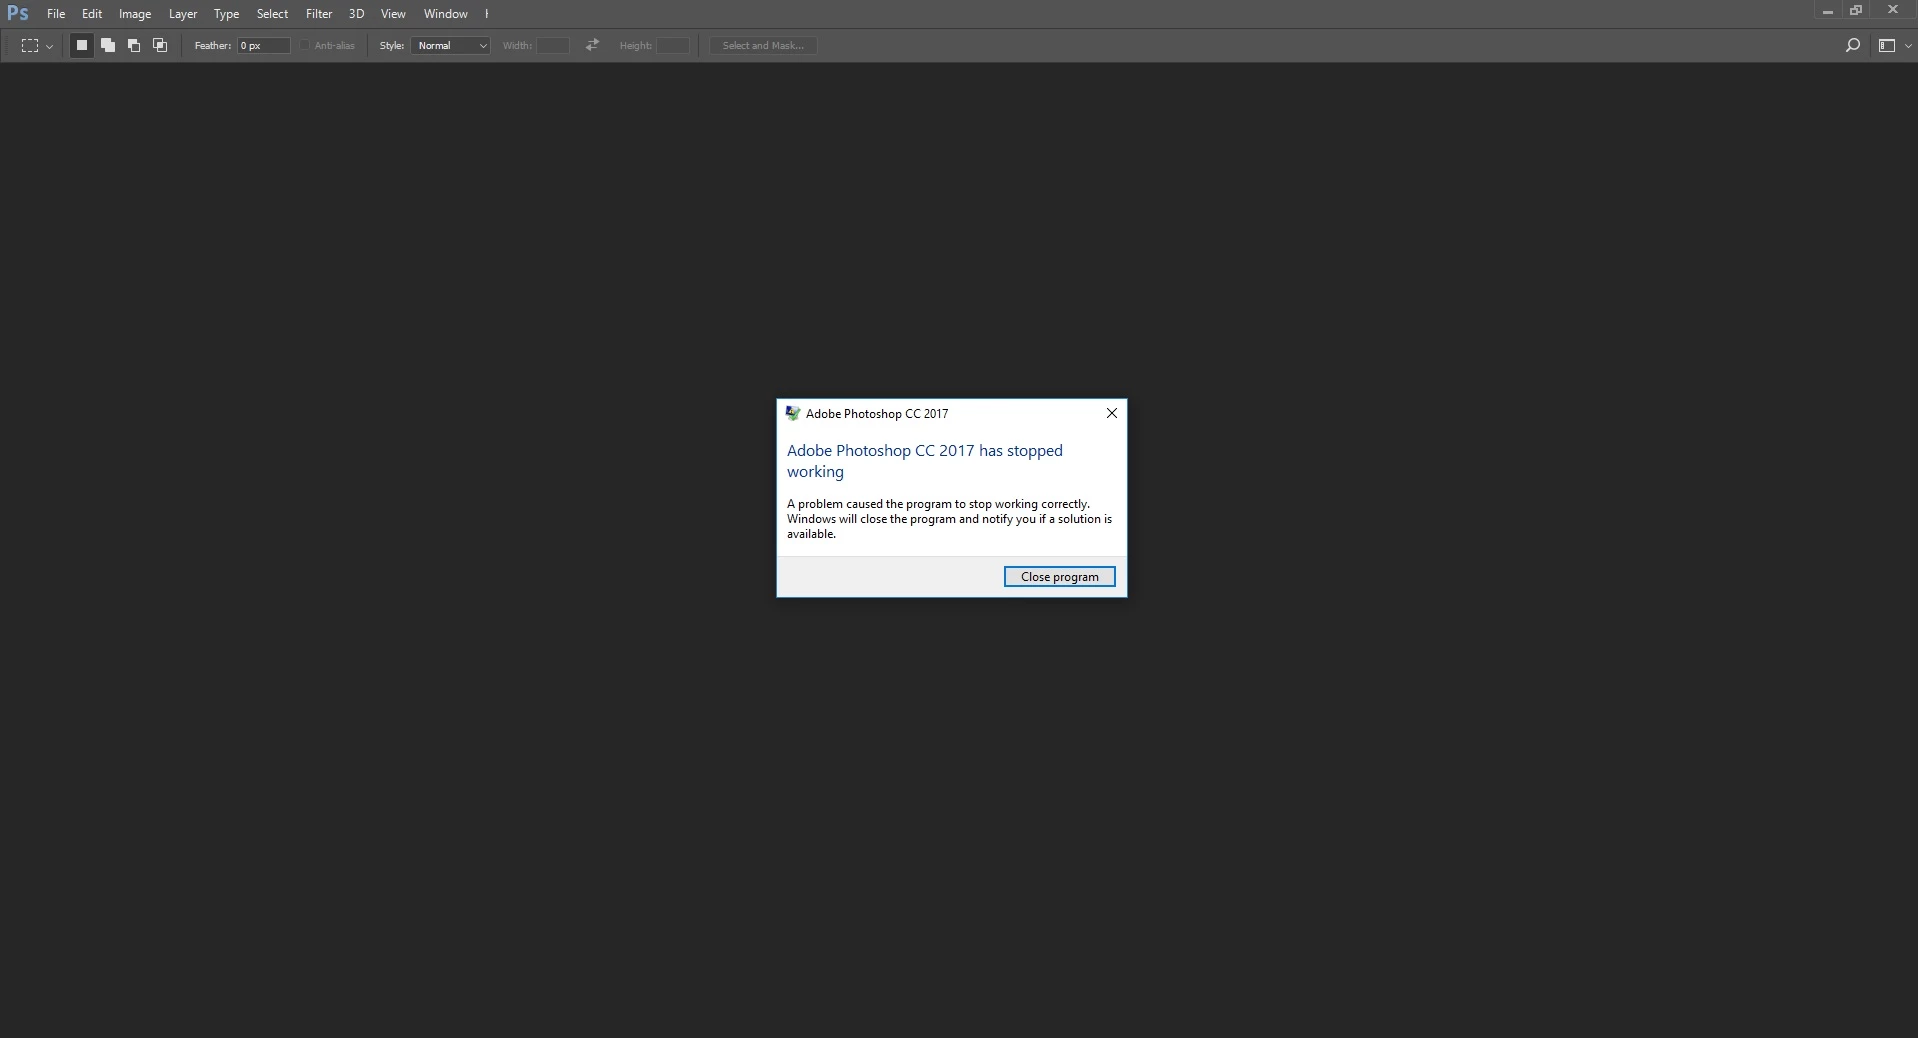The image size is (1918, 1038).
Task: Click the swap width and height arrows icon
Action: pyautogui.click(x=593, y=45)
